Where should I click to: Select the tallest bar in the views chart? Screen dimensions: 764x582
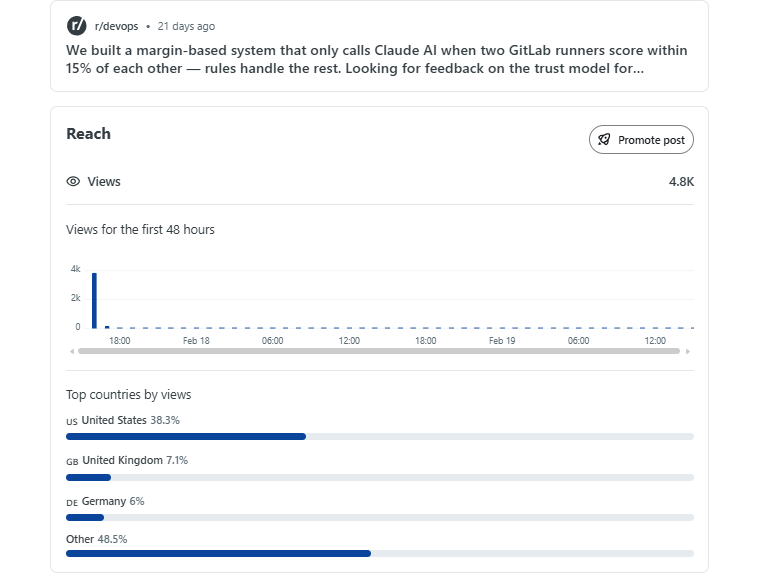[x=94, y=300]
